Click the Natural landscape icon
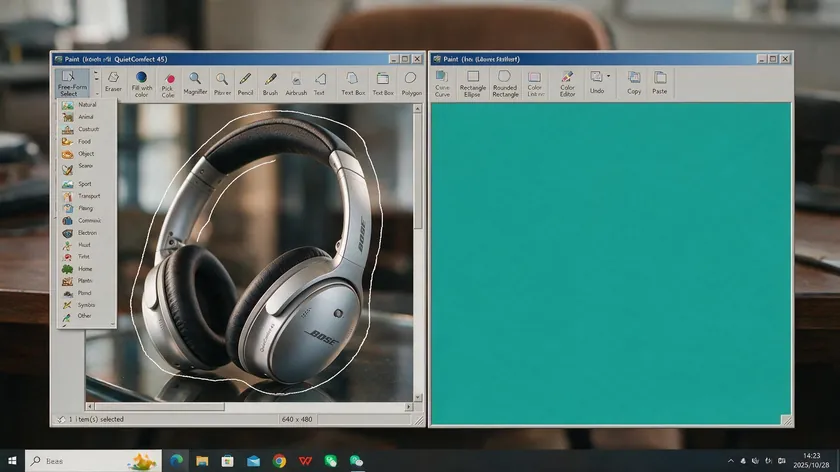 pyautogui.click(x=68, y=105)
